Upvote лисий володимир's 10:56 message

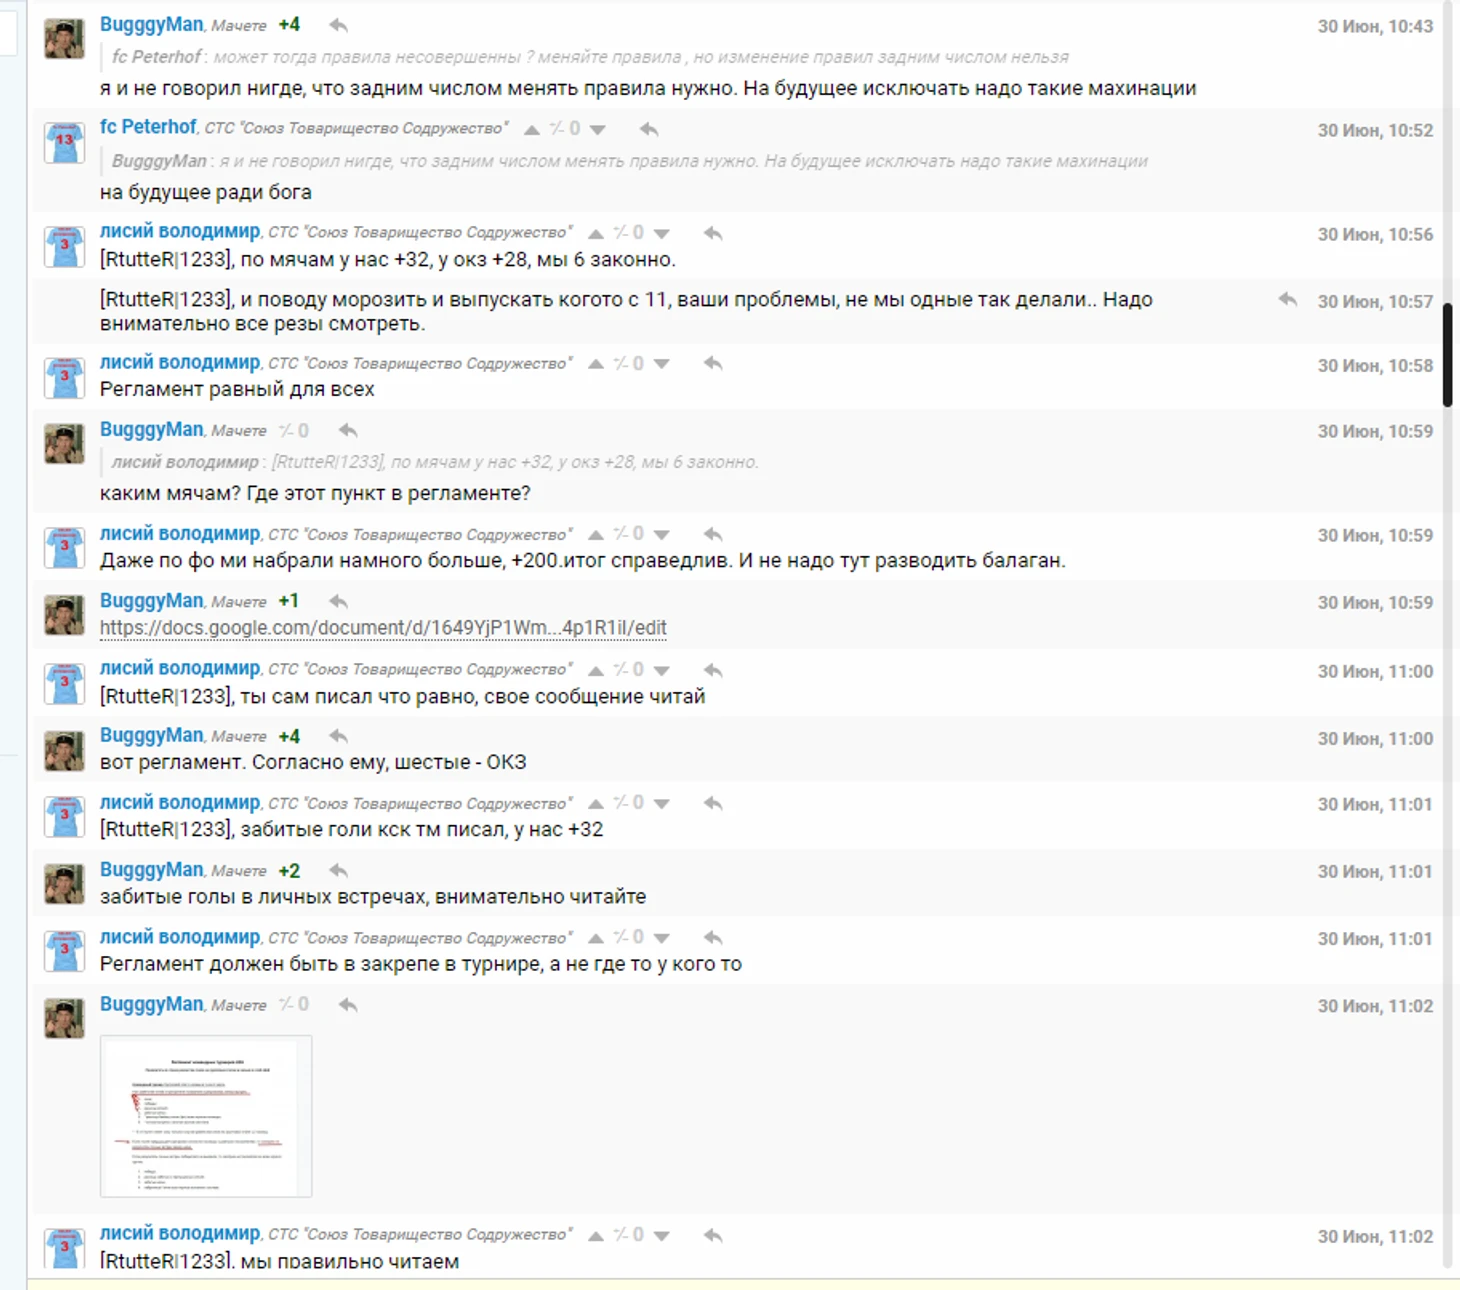[x=596, y=234]
